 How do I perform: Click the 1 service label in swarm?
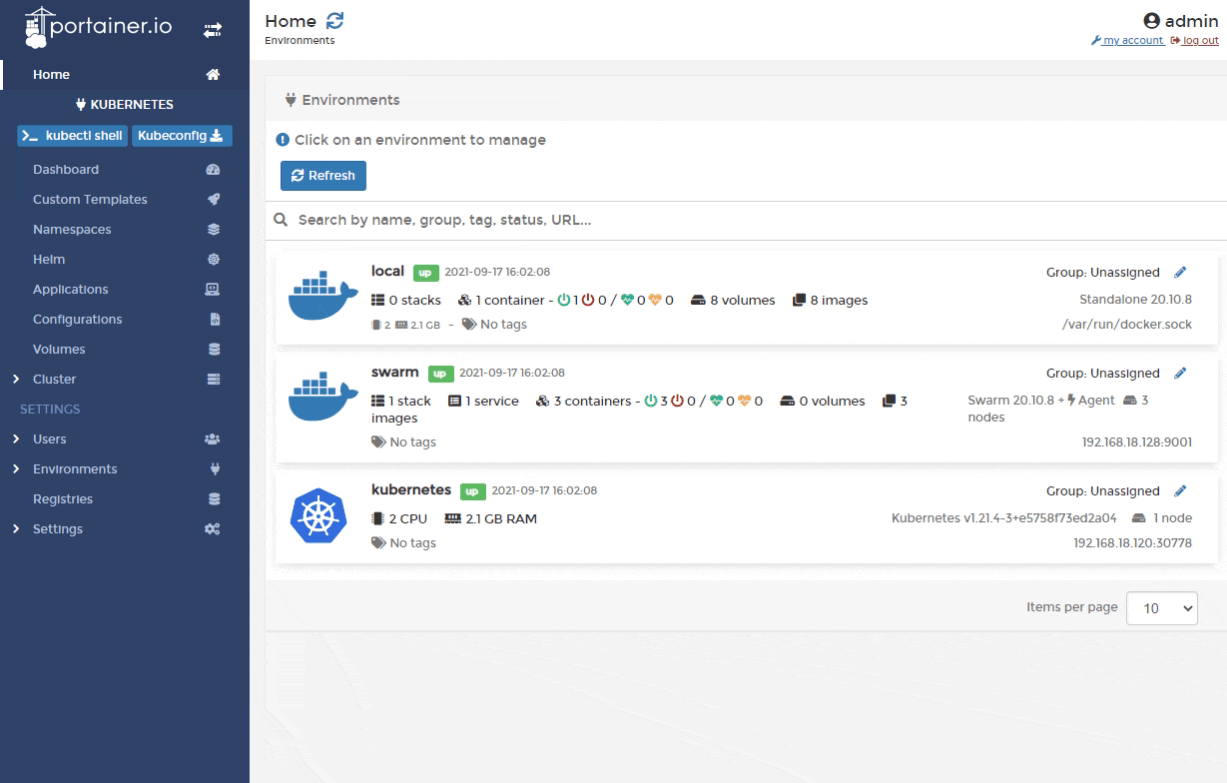coord(484,401)
